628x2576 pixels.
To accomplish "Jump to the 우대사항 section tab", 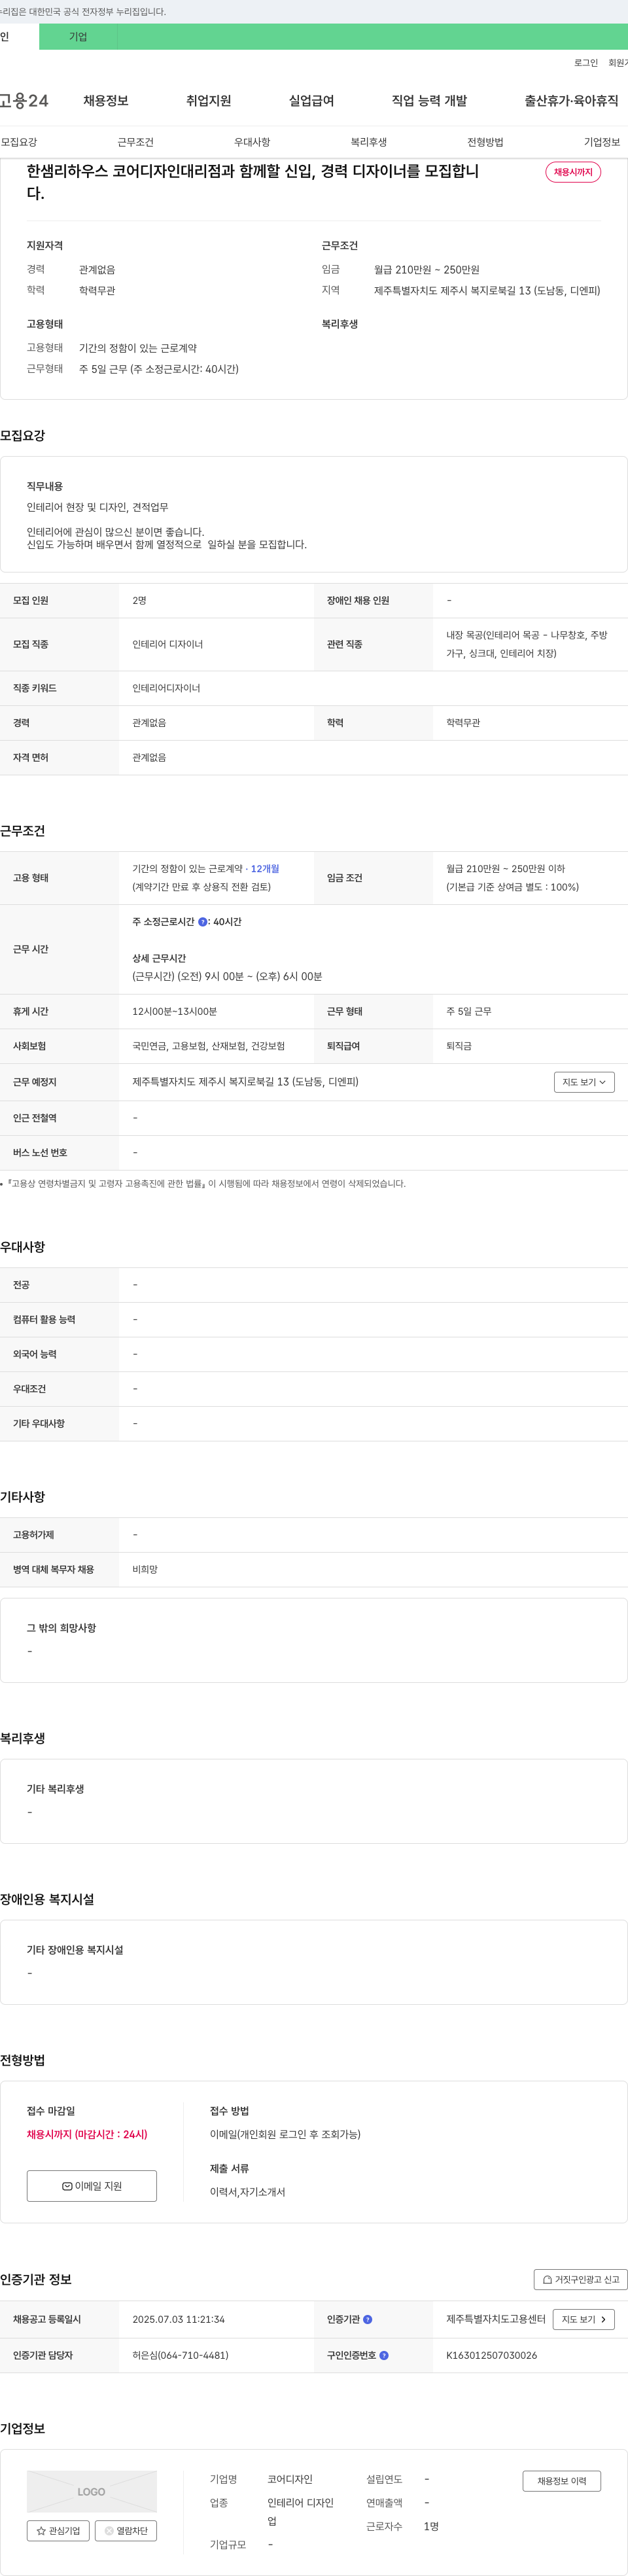I will click(252, 142).
